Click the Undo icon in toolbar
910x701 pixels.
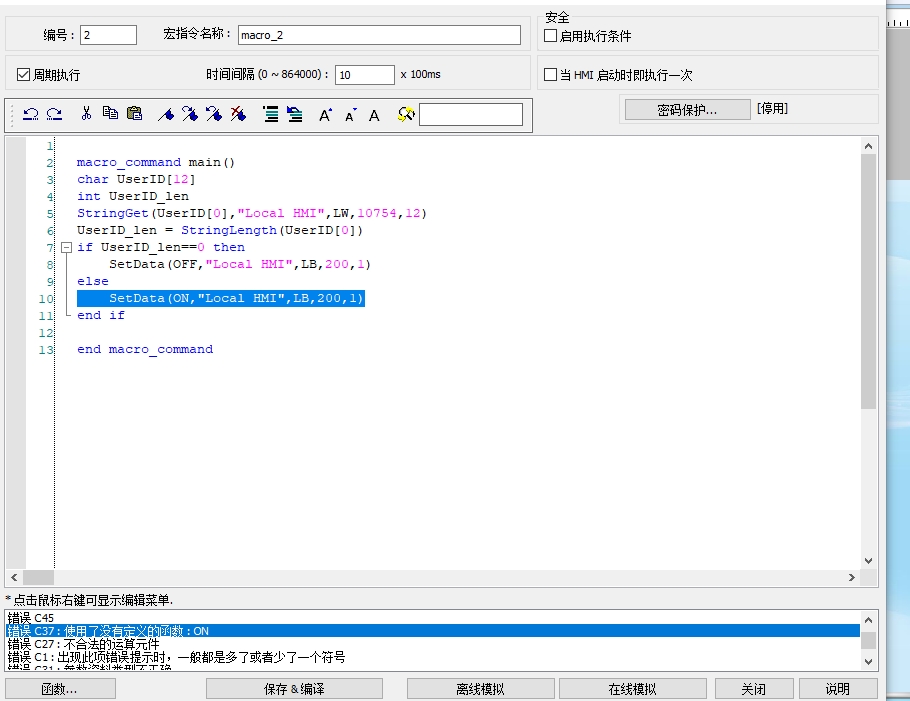point(30,115)
